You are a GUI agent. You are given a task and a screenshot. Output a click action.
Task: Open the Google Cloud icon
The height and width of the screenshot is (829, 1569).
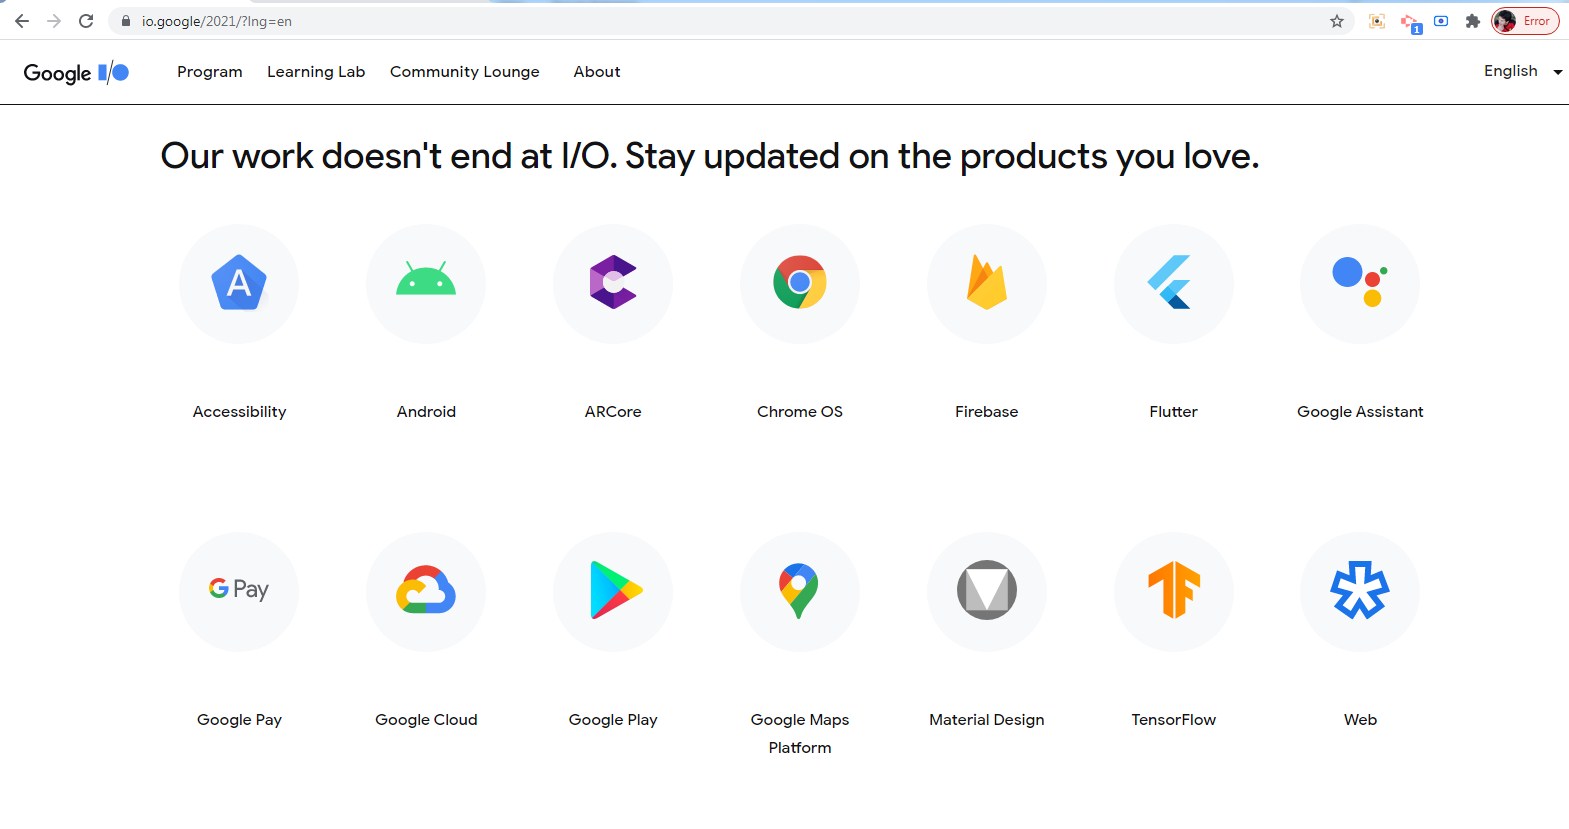tap(426, 592)
